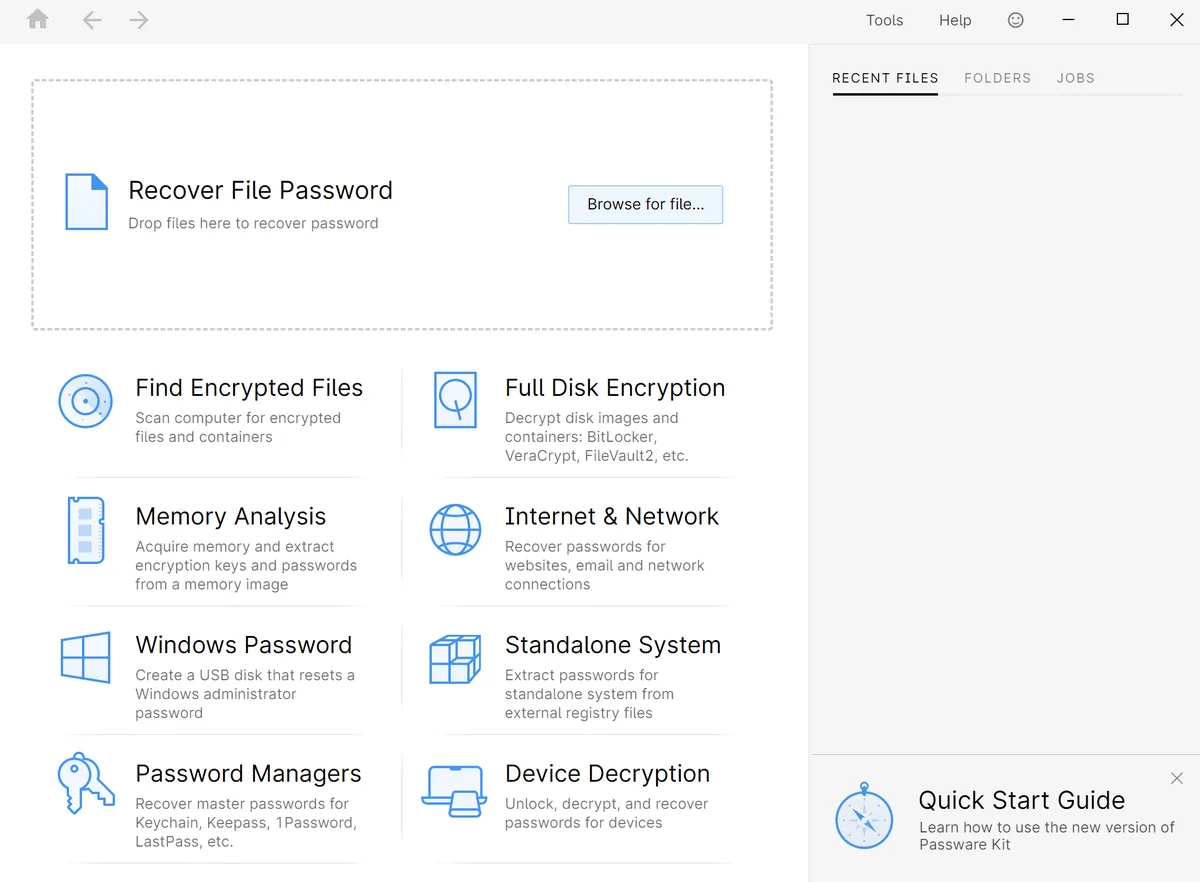Click "Scan computer for encrypted files" description

click(238, 427)
